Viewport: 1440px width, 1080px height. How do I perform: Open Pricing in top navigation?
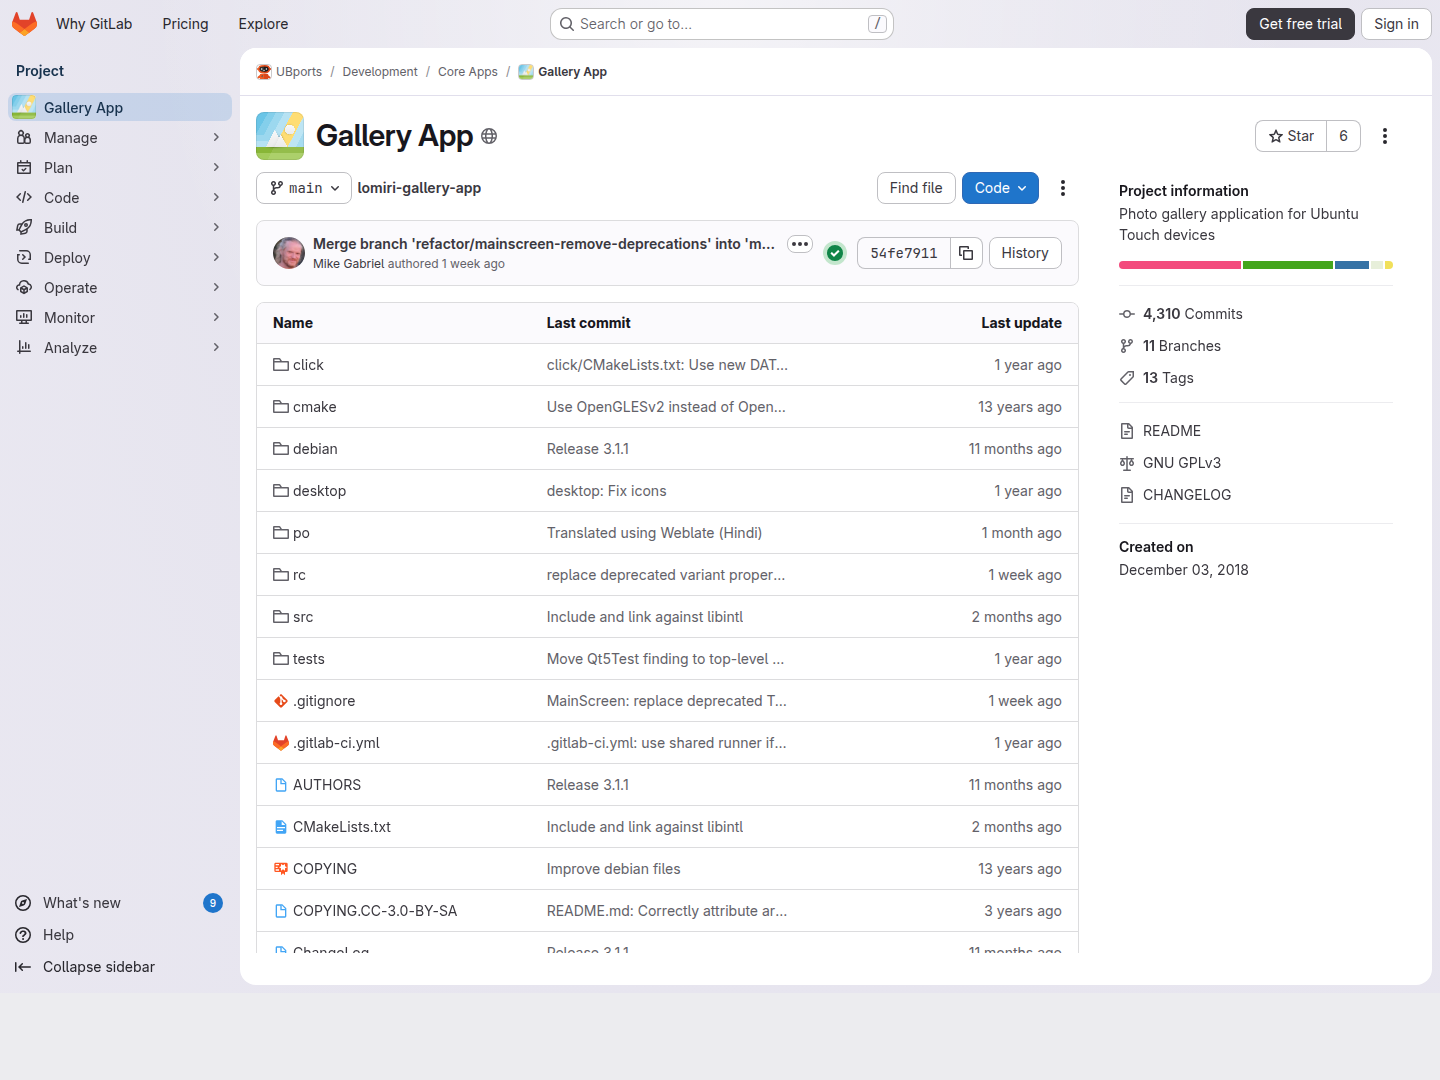pos(186,24)
